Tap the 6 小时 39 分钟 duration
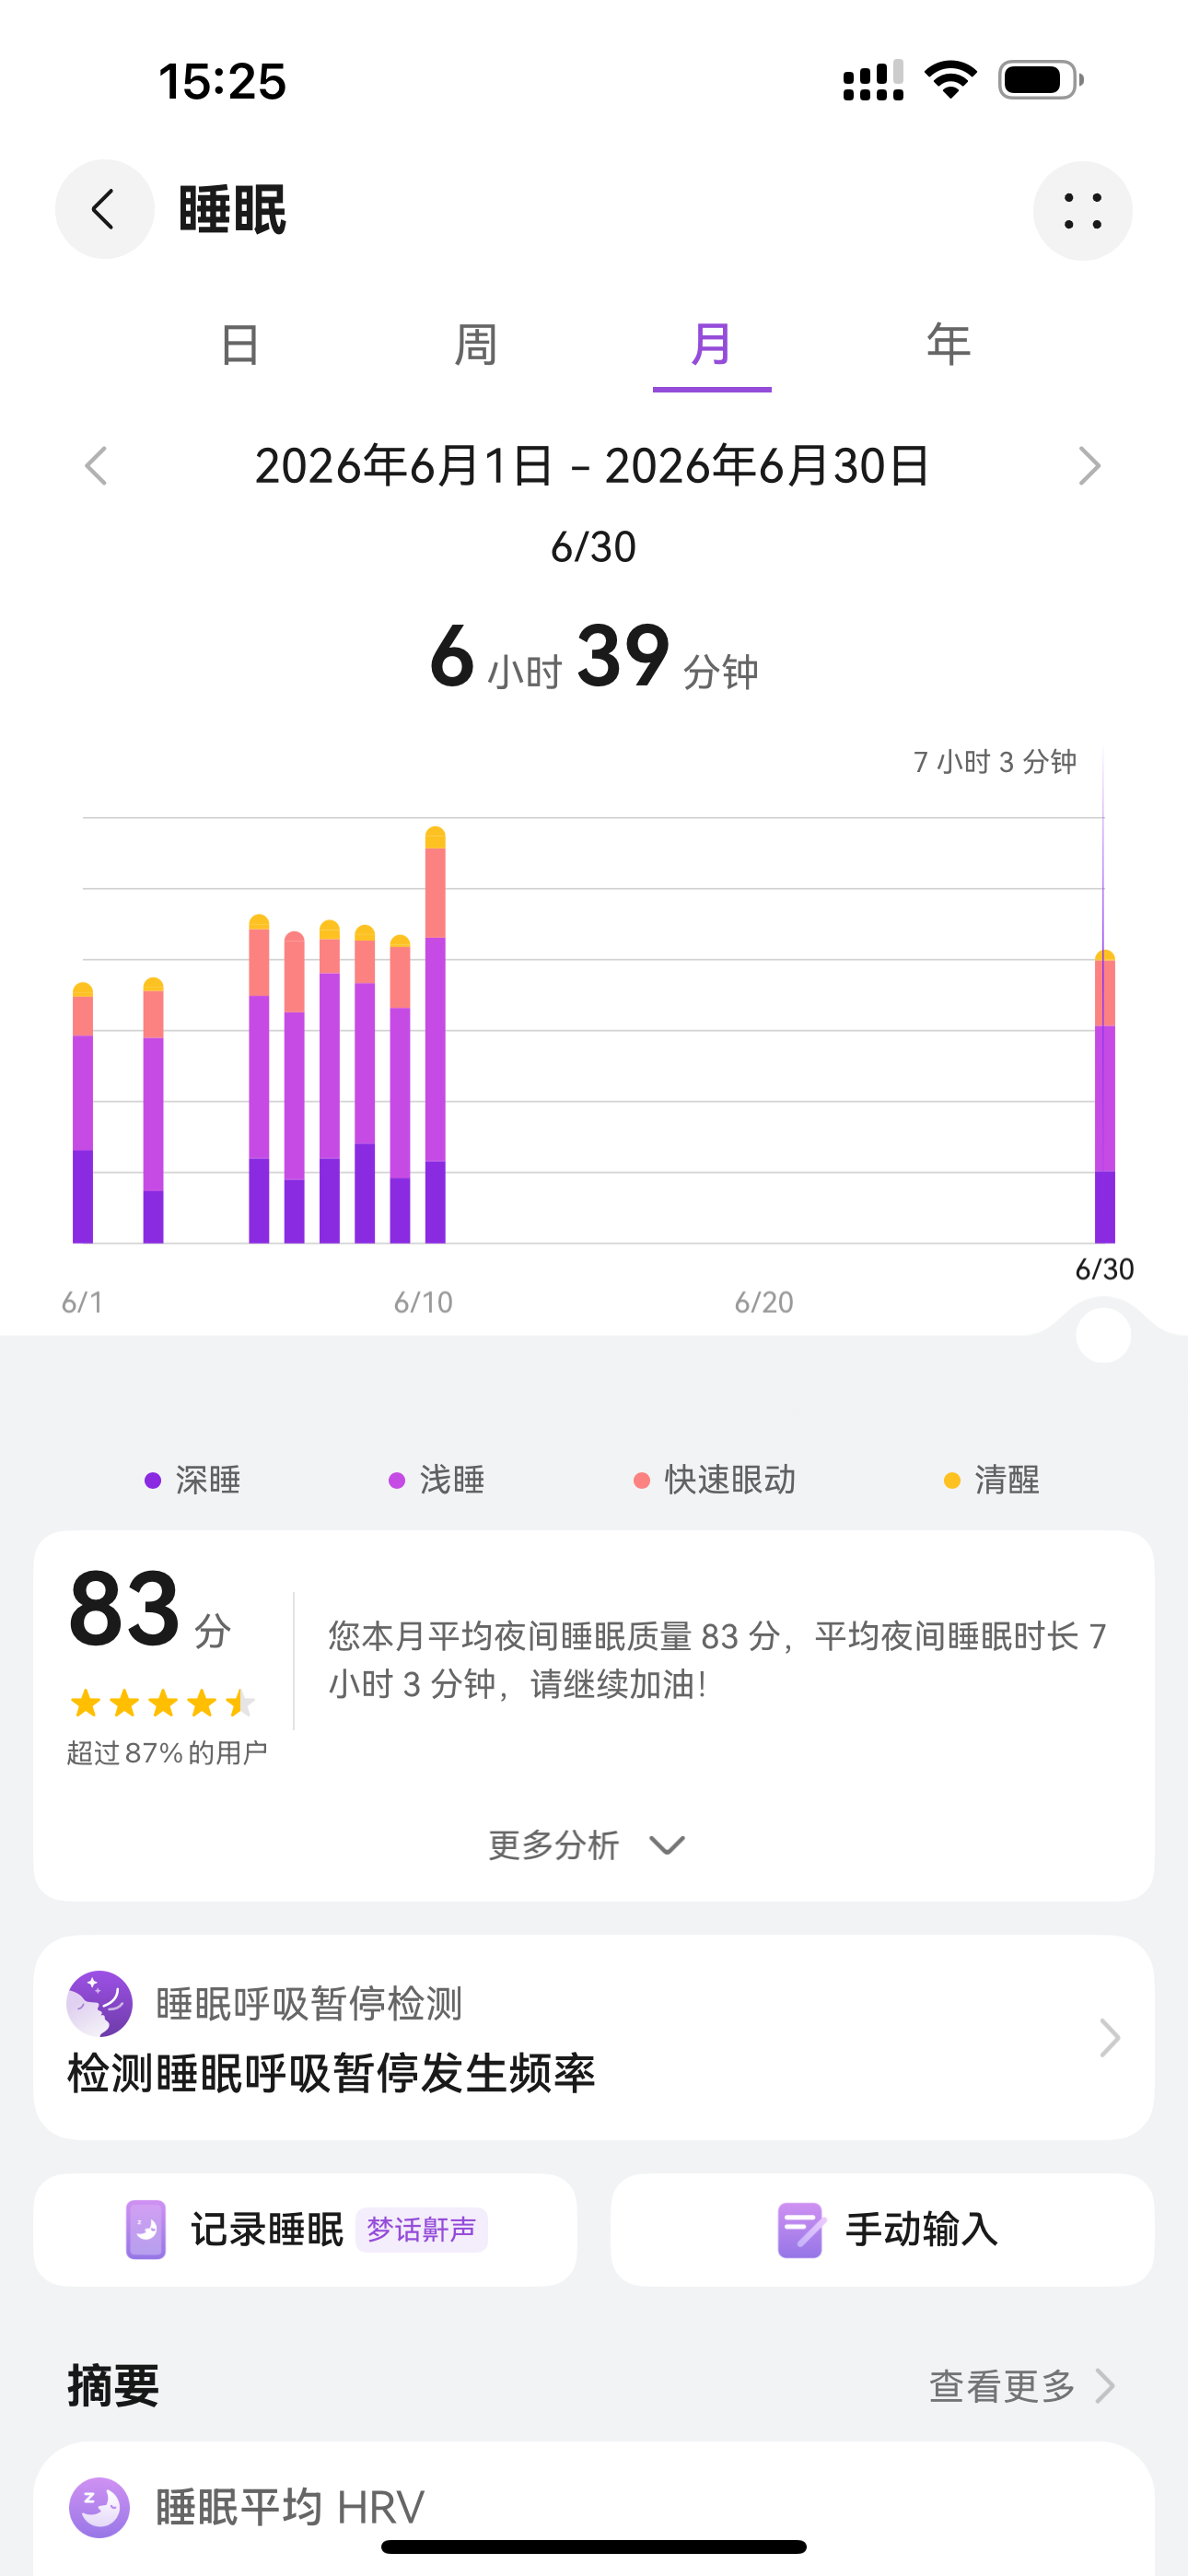Viewport: 1188px width, 2576px height. point(593,658)
